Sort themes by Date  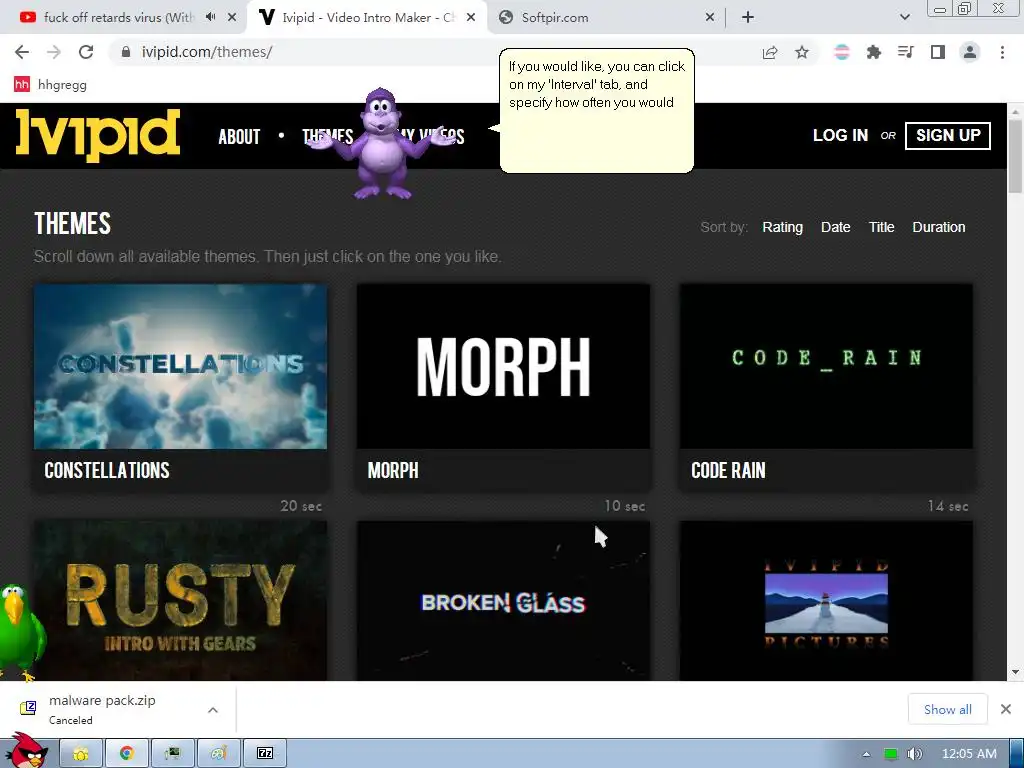click(x=835, y=227)
